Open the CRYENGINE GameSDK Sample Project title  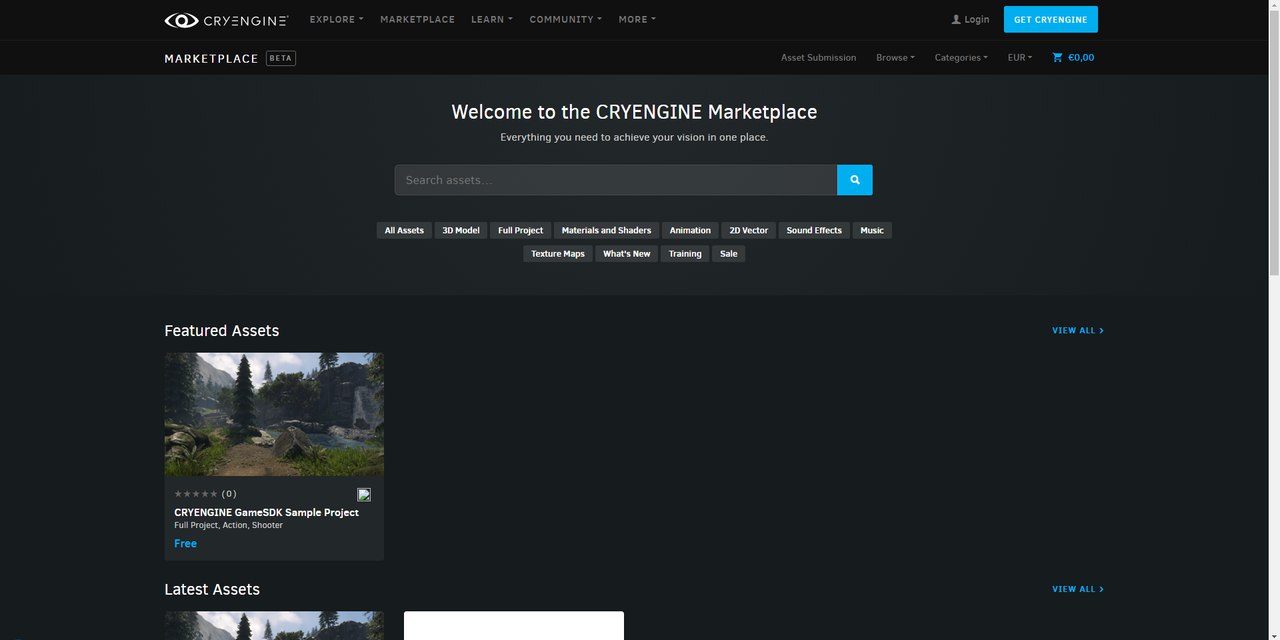pos(266,512)
